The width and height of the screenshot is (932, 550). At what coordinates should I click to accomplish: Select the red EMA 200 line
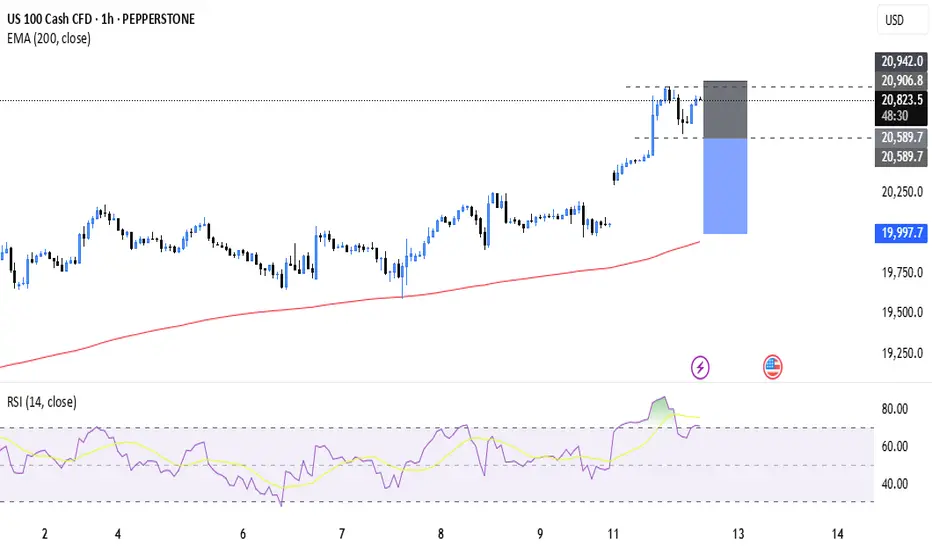point(300,314)
